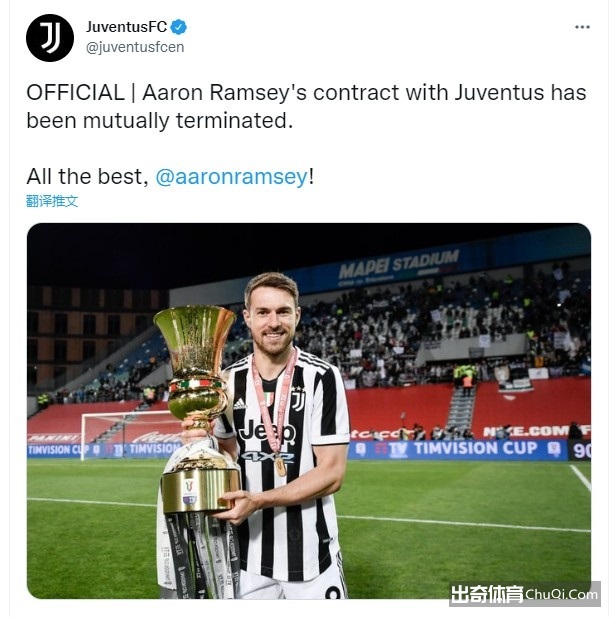
Task: Open the @juventusfcen handle
Action: [135, 47]
